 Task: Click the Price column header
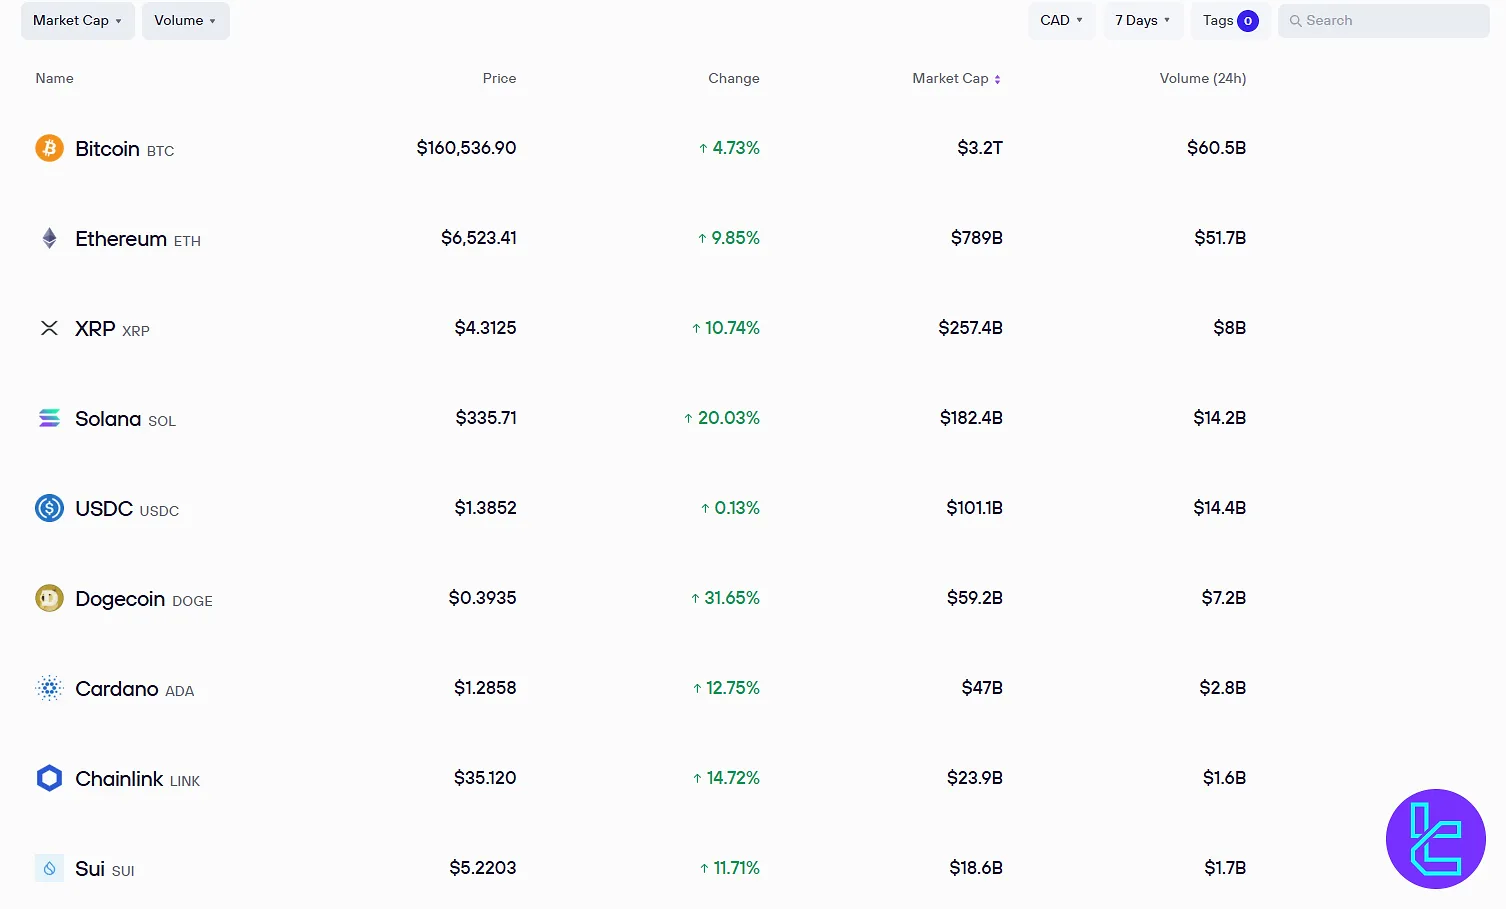[499, 78]
